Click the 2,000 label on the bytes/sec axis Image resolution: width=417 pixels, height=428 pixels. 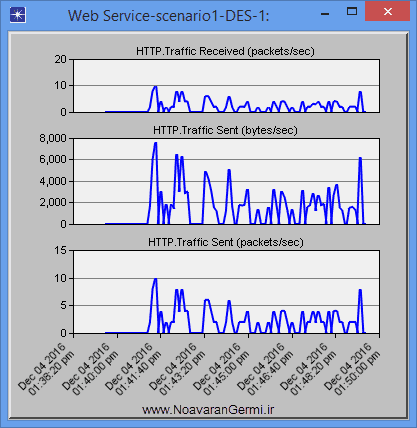point(53,202)
